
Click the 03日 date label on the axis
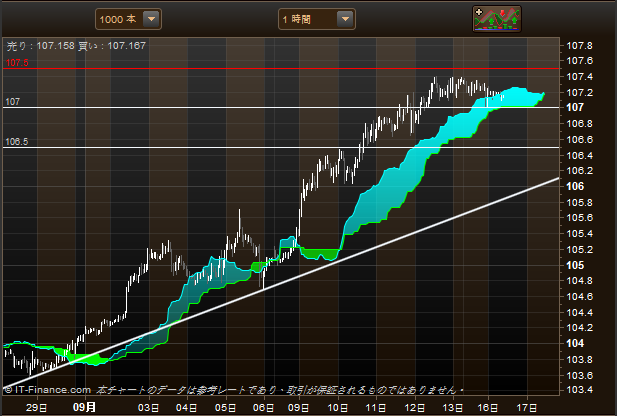click(x=149, y=407)
